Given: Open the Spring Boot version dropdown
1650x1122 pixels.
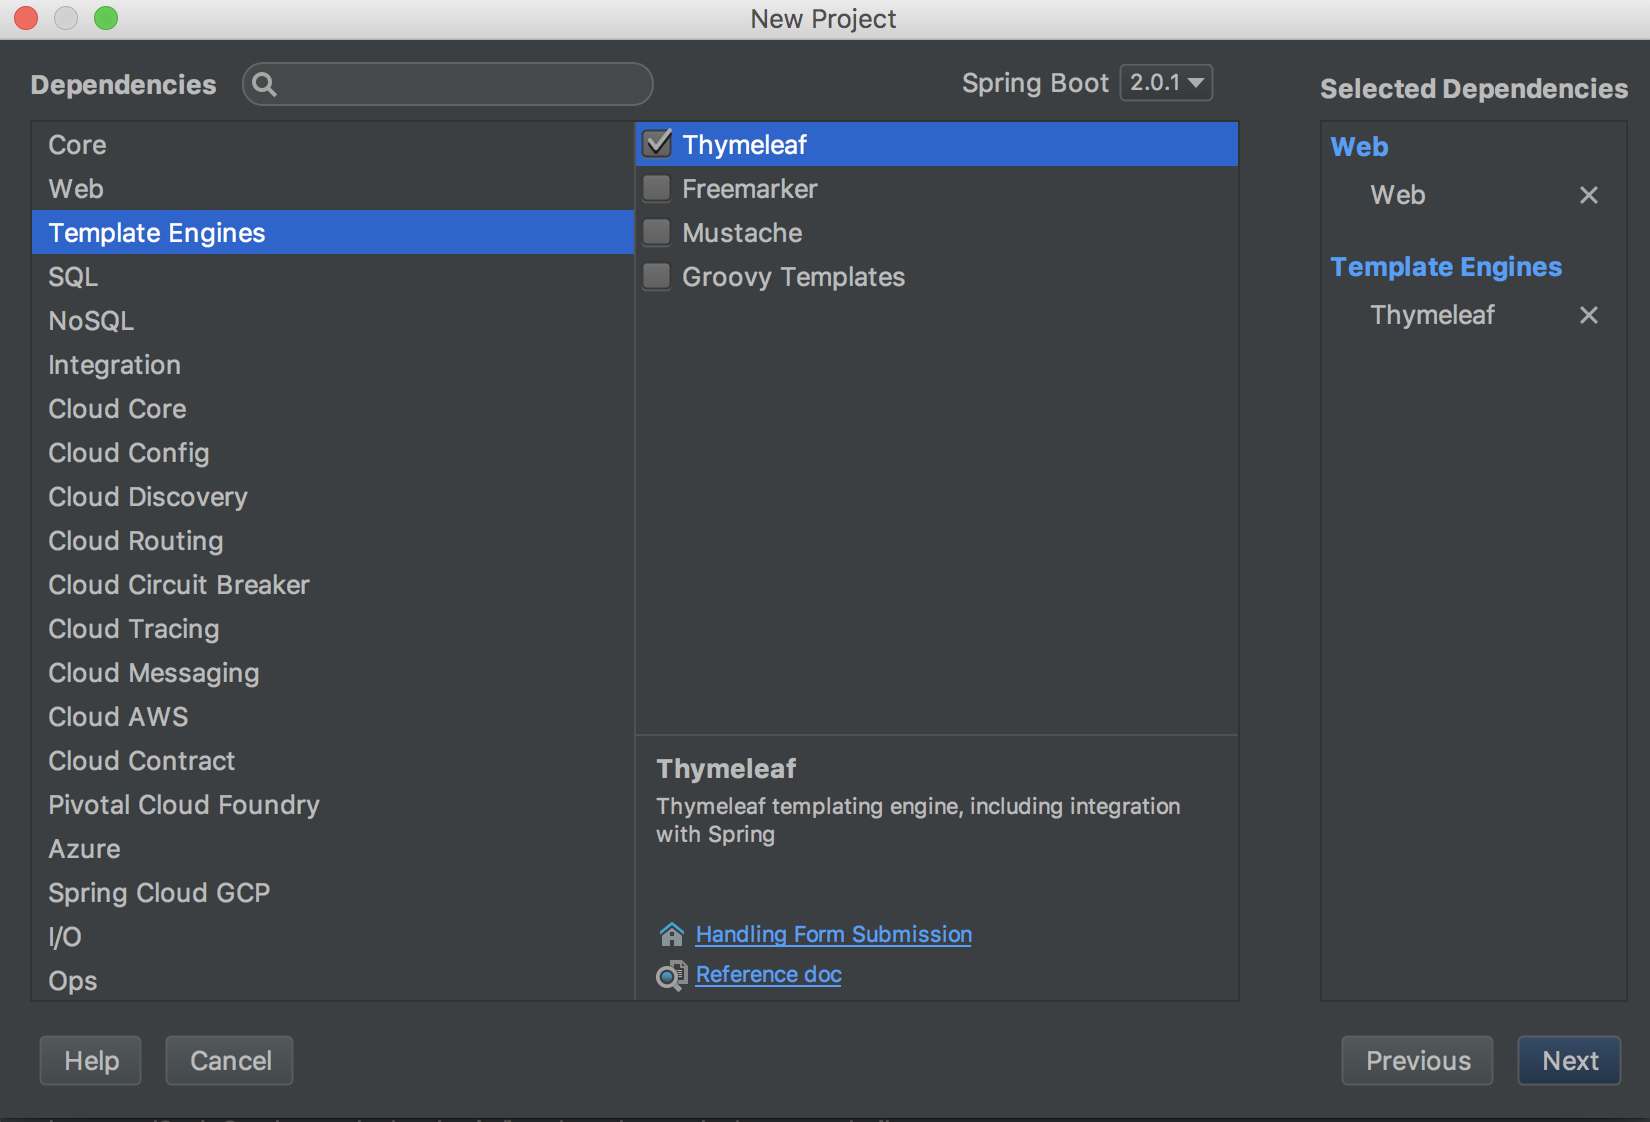Looking at the screenshot, I should point(1166,83).
